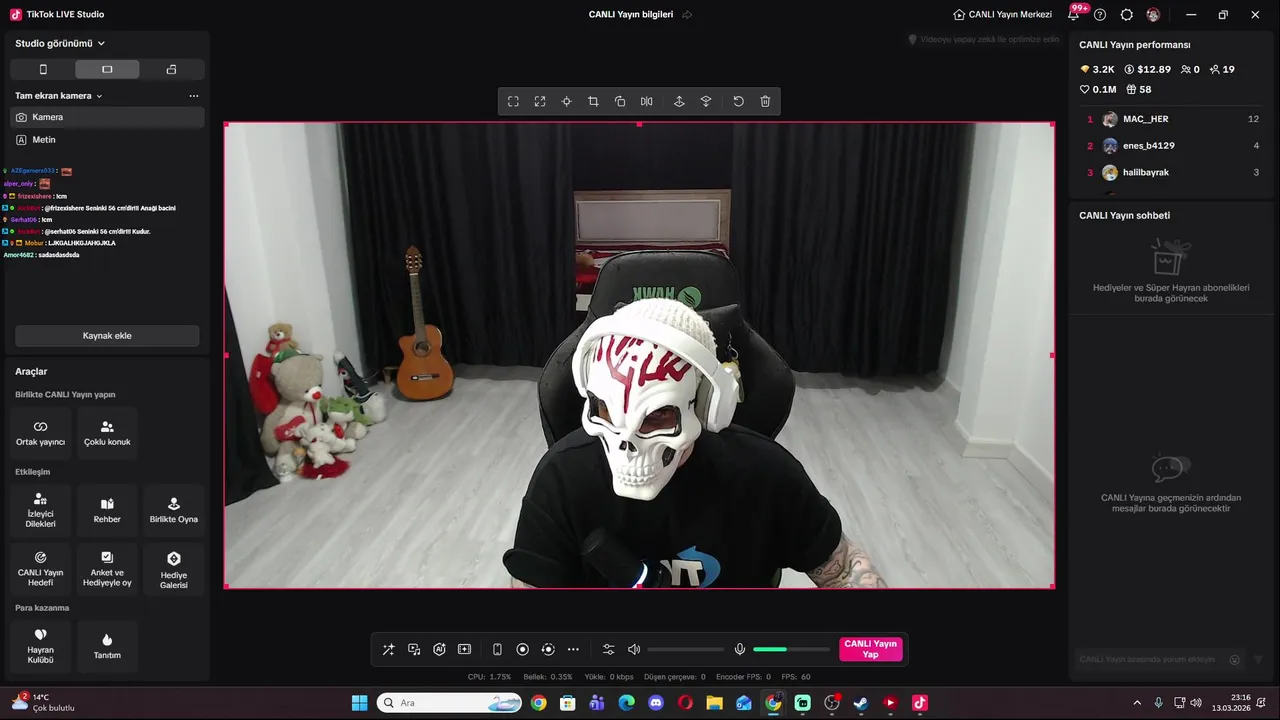Viewport: 1280px width, 720px height.
Task: Open Anket ve Hediyeyle oy
Action: [107, 569]
